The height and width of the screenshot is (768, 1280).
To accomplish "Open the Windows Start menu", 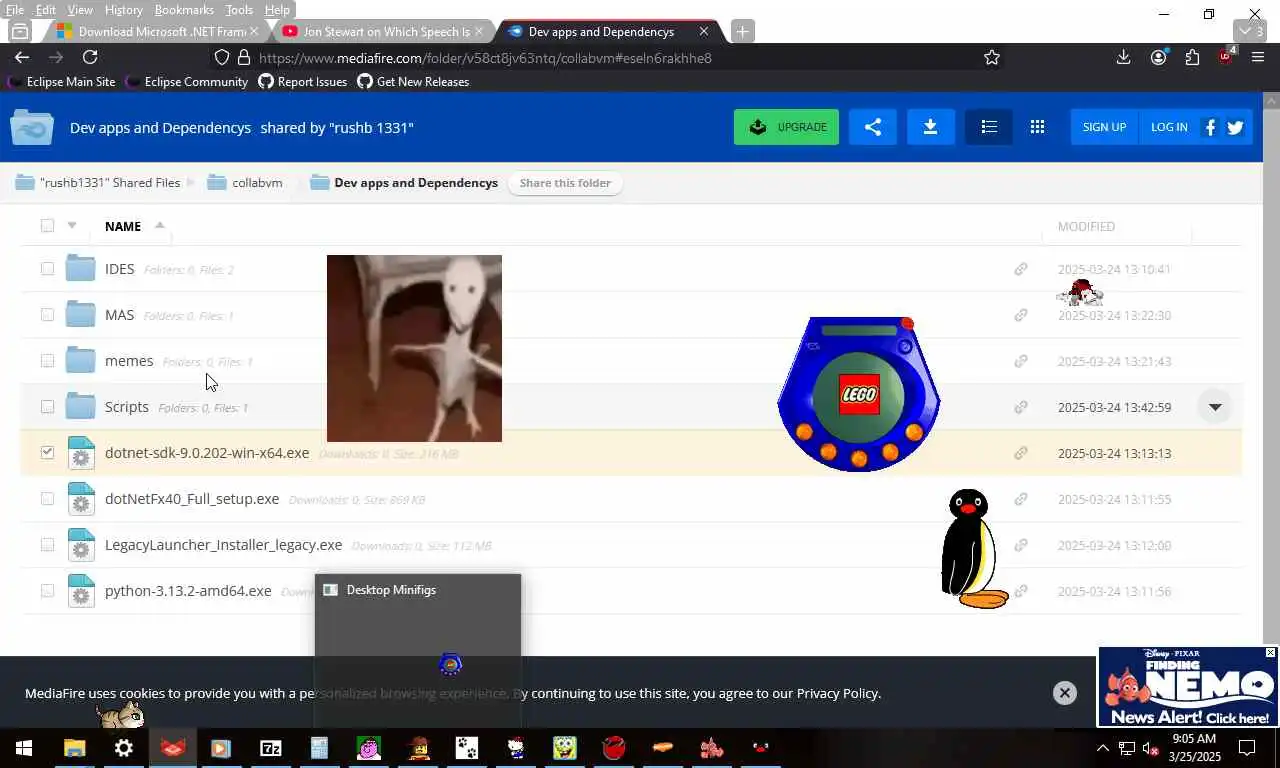I will tap(24, 747).
